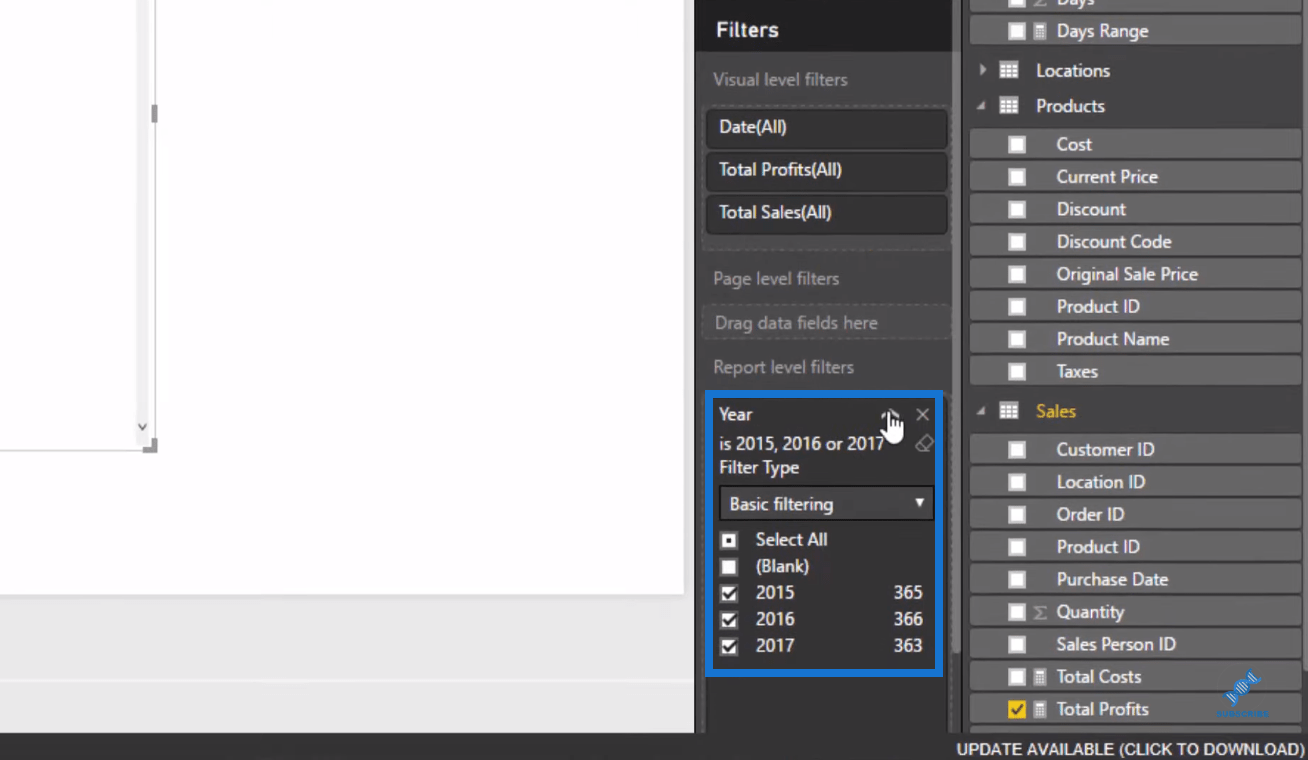This screenshot has height=760, width=1308.
Task: Collapse the Sales table arrow
Action: point(982,411)
